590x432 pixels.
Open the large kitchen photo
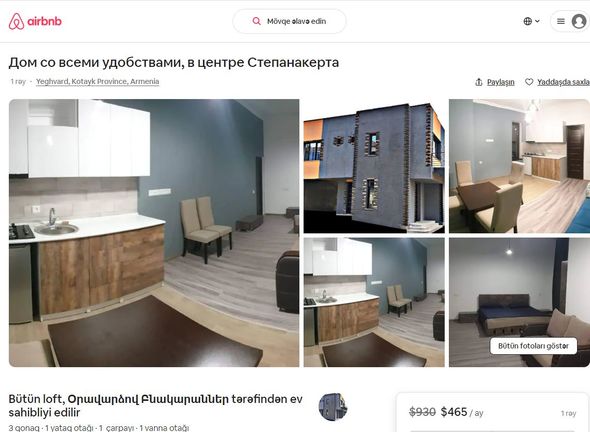pyautogui.click(x=154, y=233)
